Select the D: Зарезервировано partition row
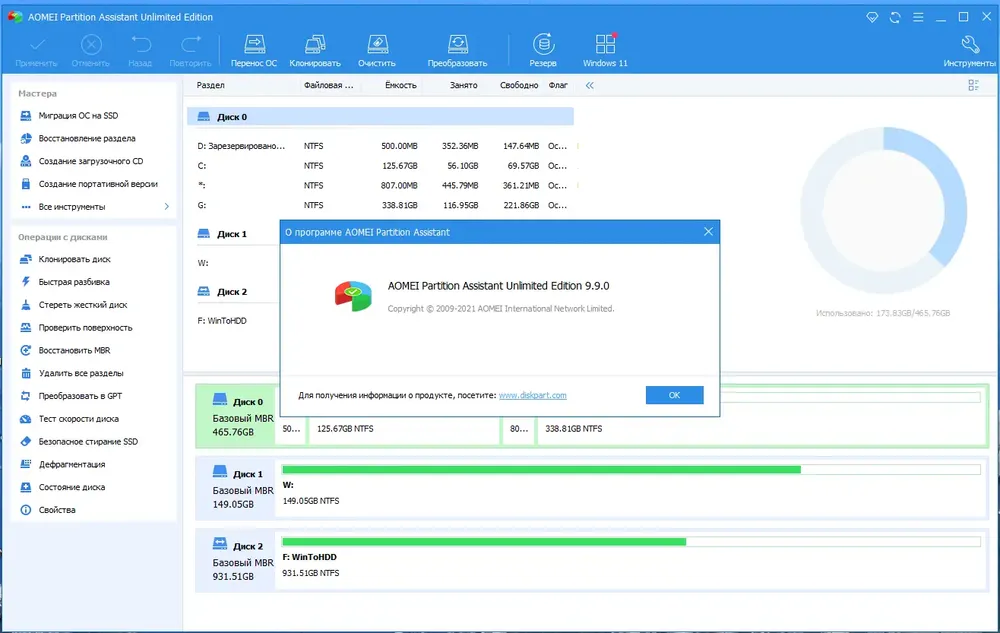Screen dimensions: 1000x633 (381, 146)
